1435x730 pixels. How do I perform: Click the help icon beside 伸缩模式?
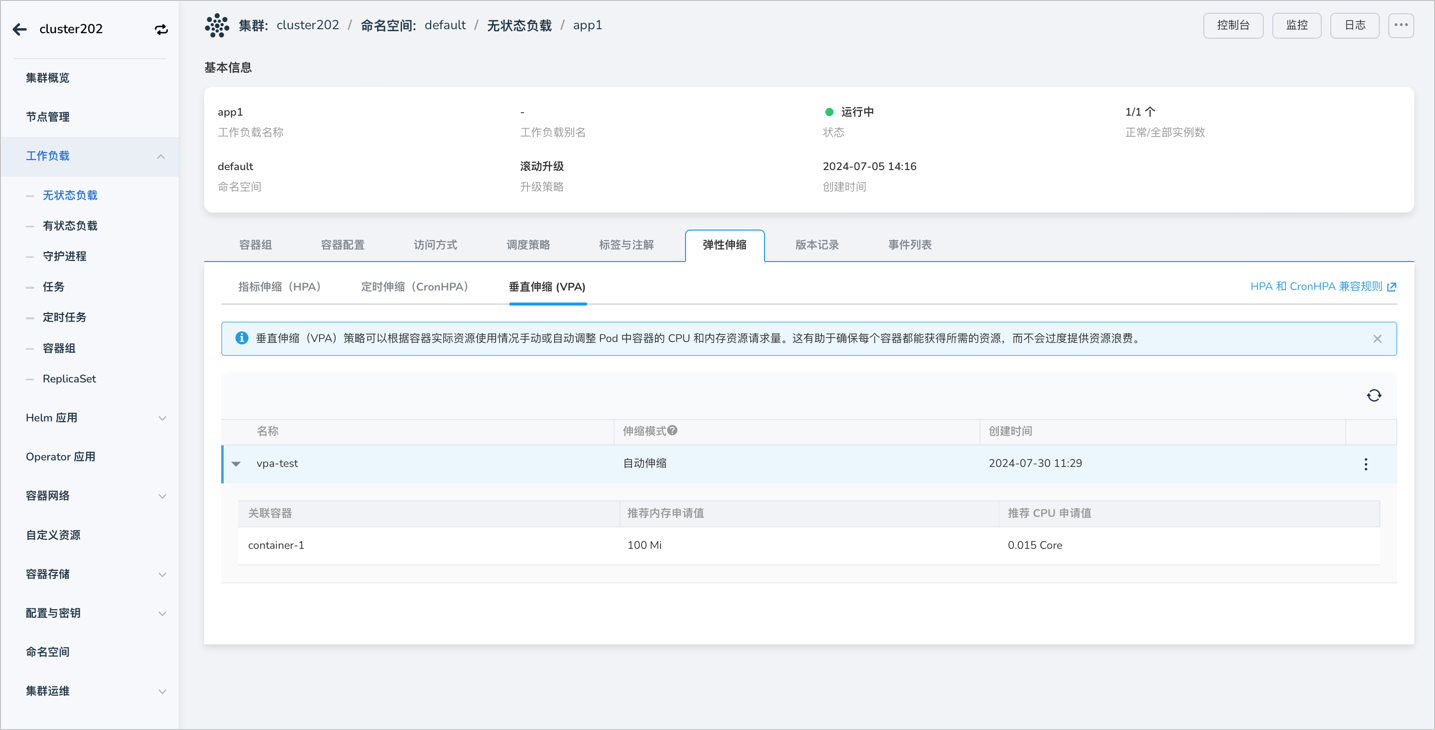pos(673,431)
